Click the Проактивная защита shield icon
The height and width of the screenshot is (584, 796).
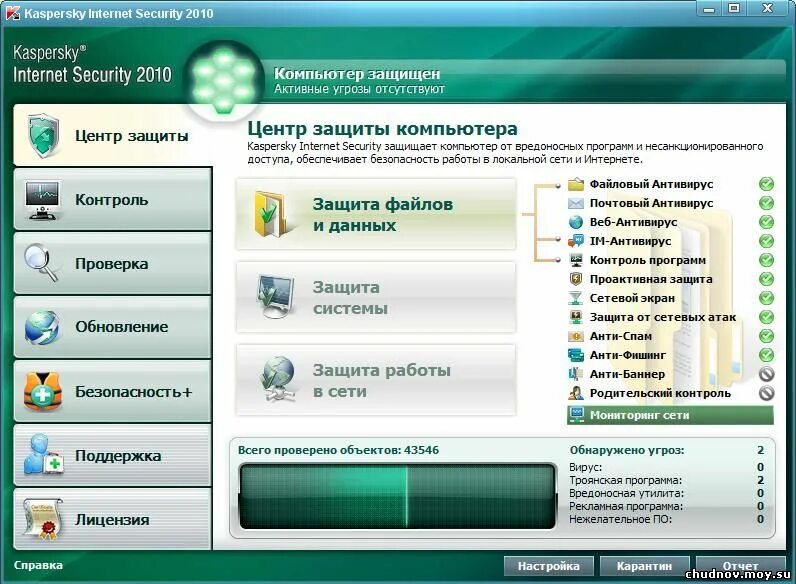point(576,279)
